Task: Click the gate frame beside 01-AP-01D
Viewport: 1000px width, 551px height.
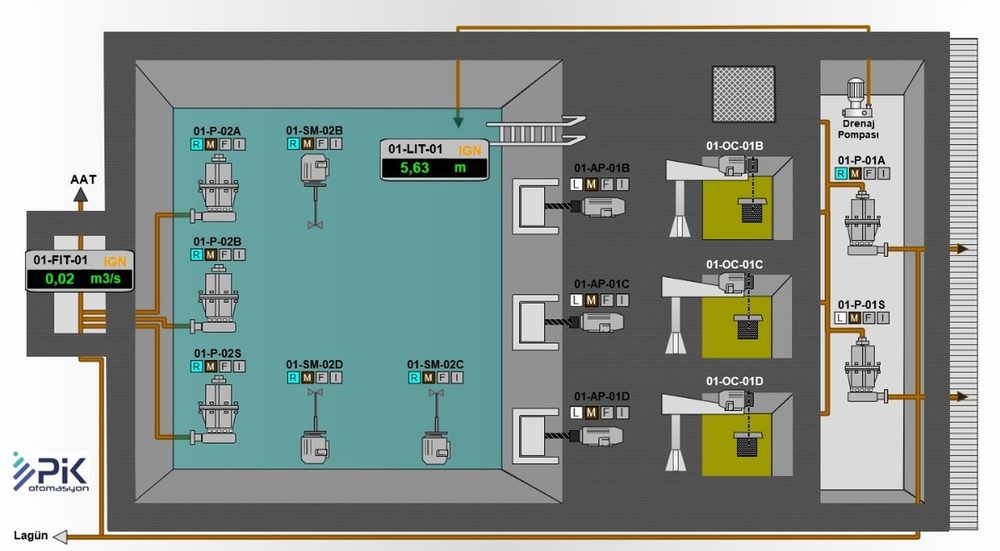Action: tap(536, 436)
